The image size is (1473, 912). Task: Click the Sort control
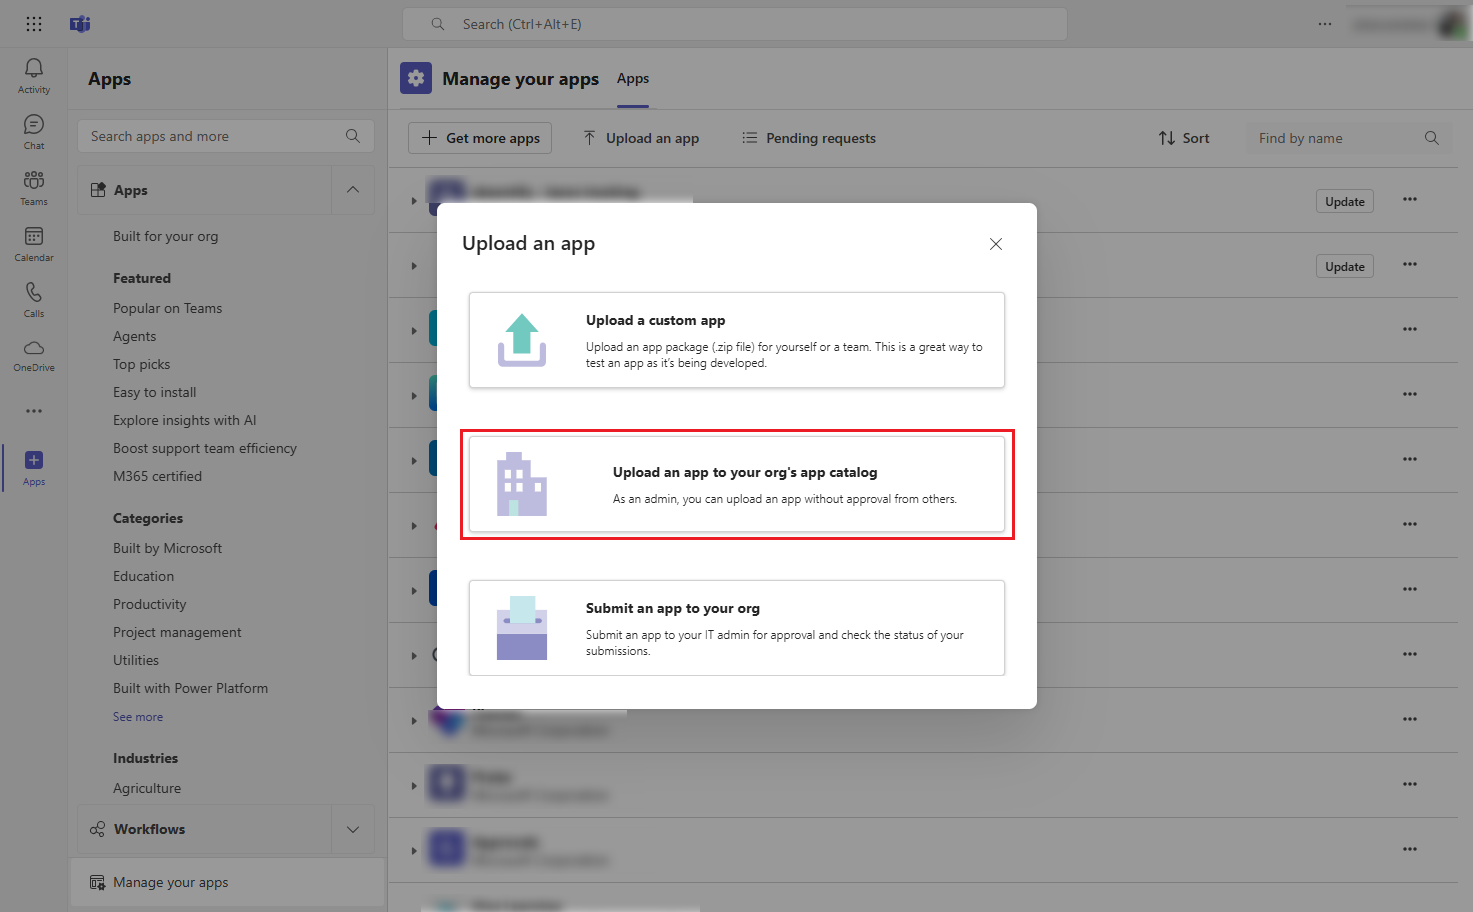1184,138
